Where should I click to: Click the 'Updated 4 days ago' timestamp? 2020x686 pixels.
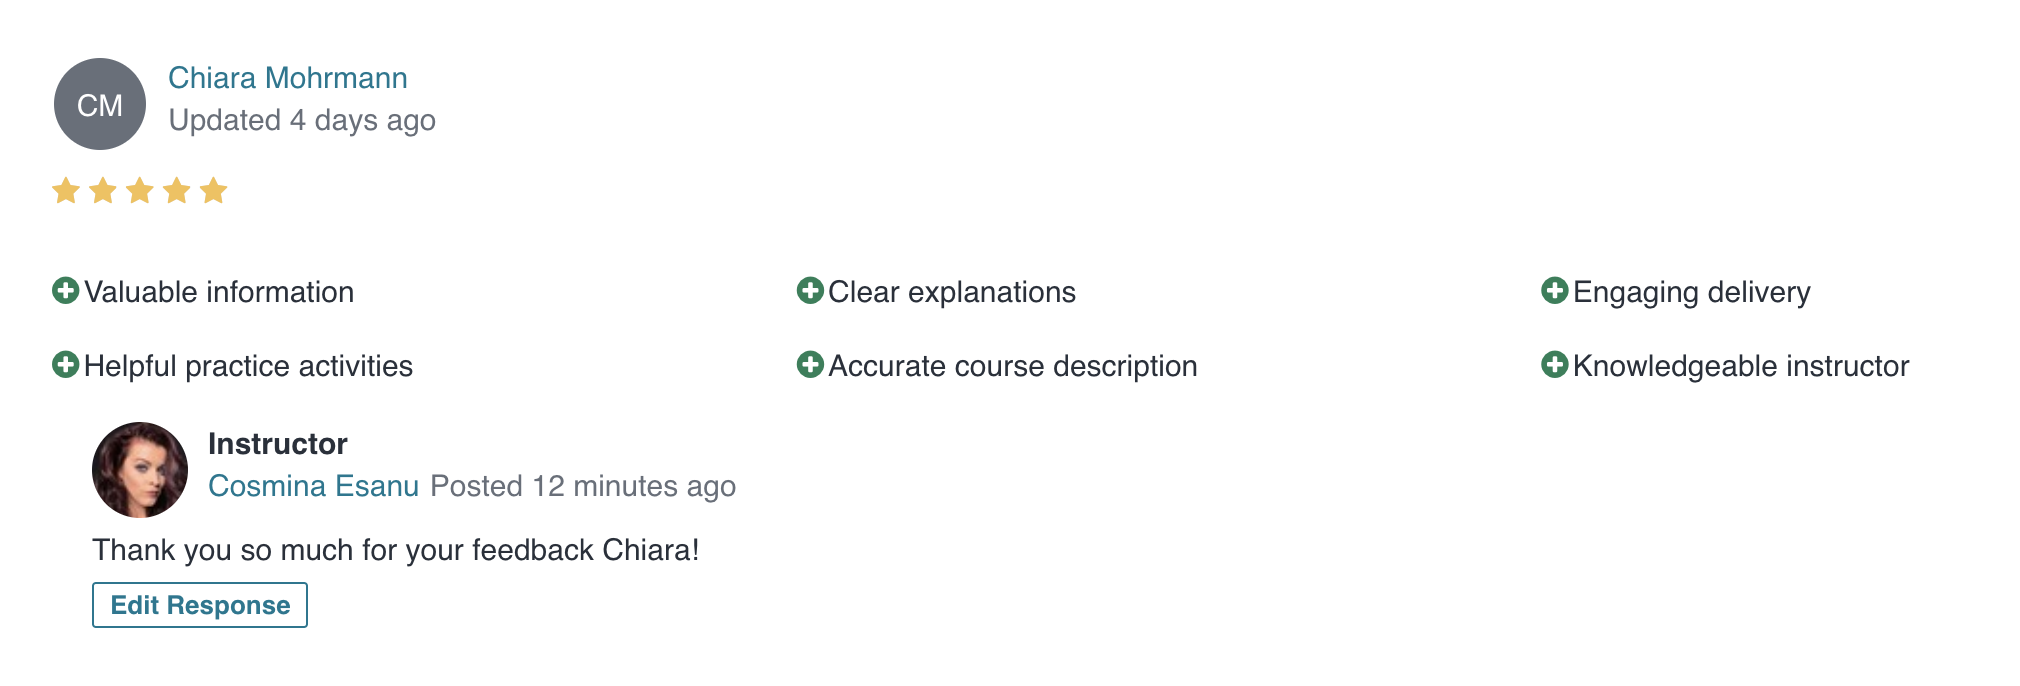point(302,120)
